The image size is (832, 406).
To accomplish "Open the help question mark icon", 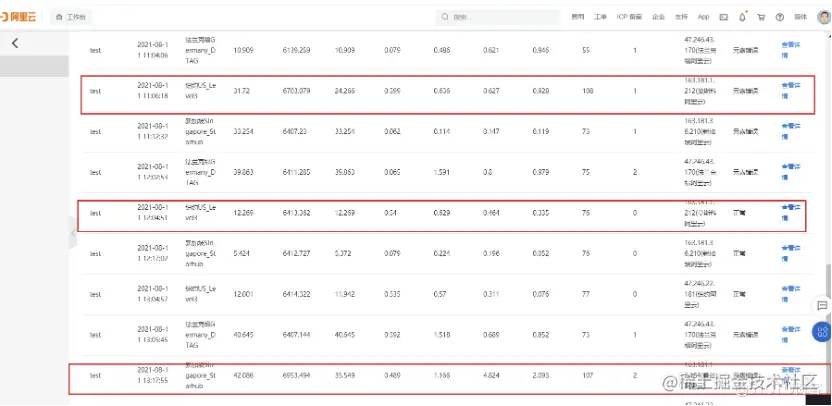I will click(x=779, y=17).
